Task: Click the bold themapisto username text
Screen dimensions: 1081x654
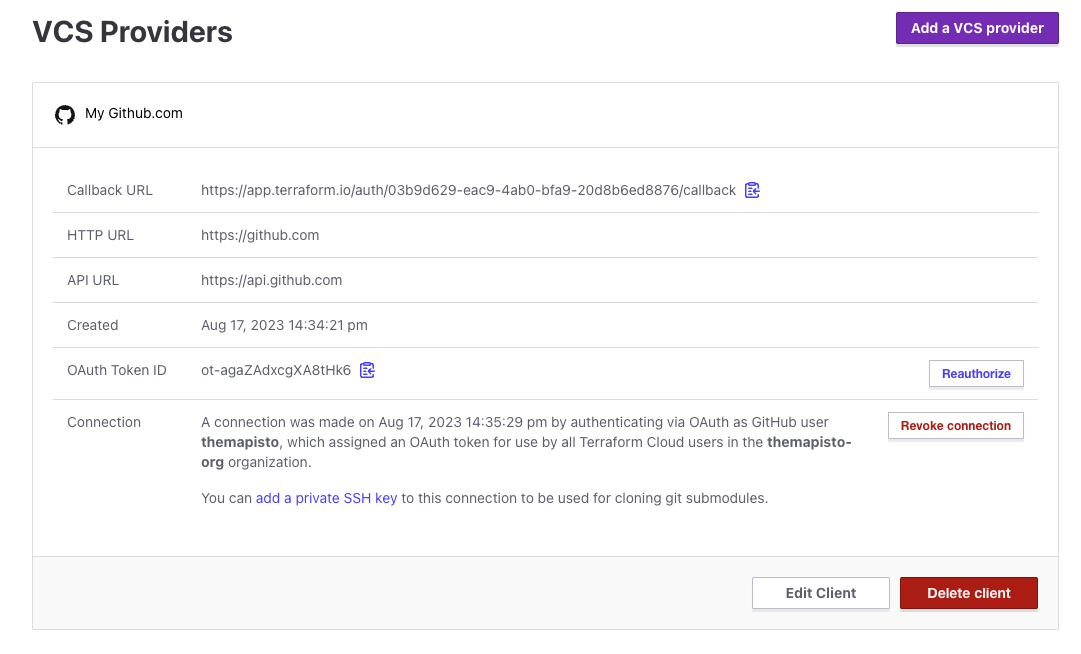Action: point(240,442)
